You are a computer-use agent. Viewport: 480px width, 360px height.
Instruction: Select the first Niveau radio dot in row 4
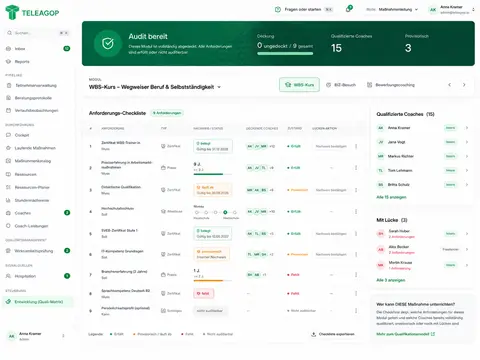coord(197,212)
